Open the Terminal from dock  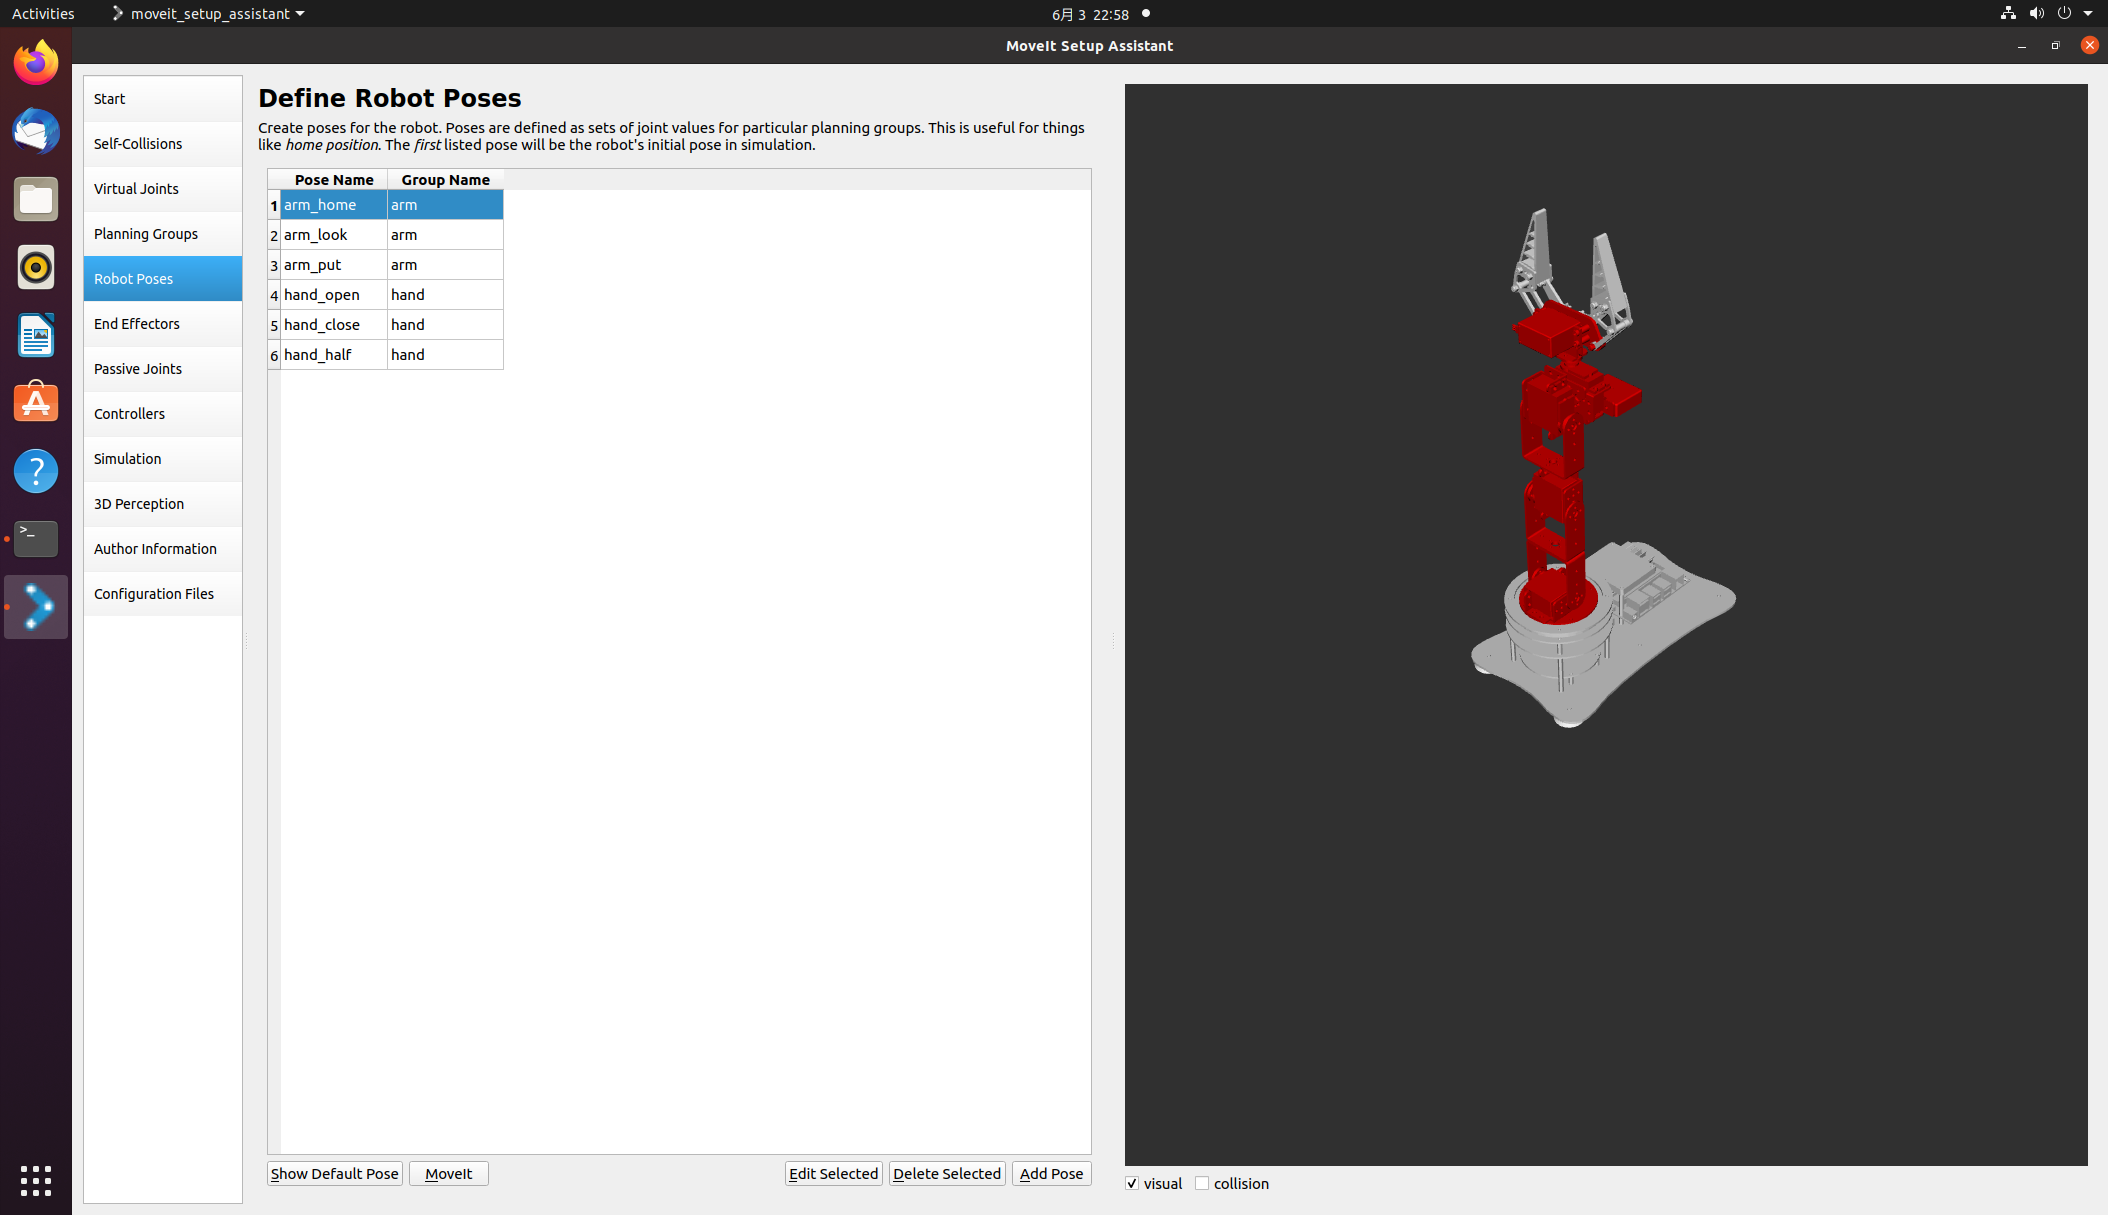pos(36,539)
